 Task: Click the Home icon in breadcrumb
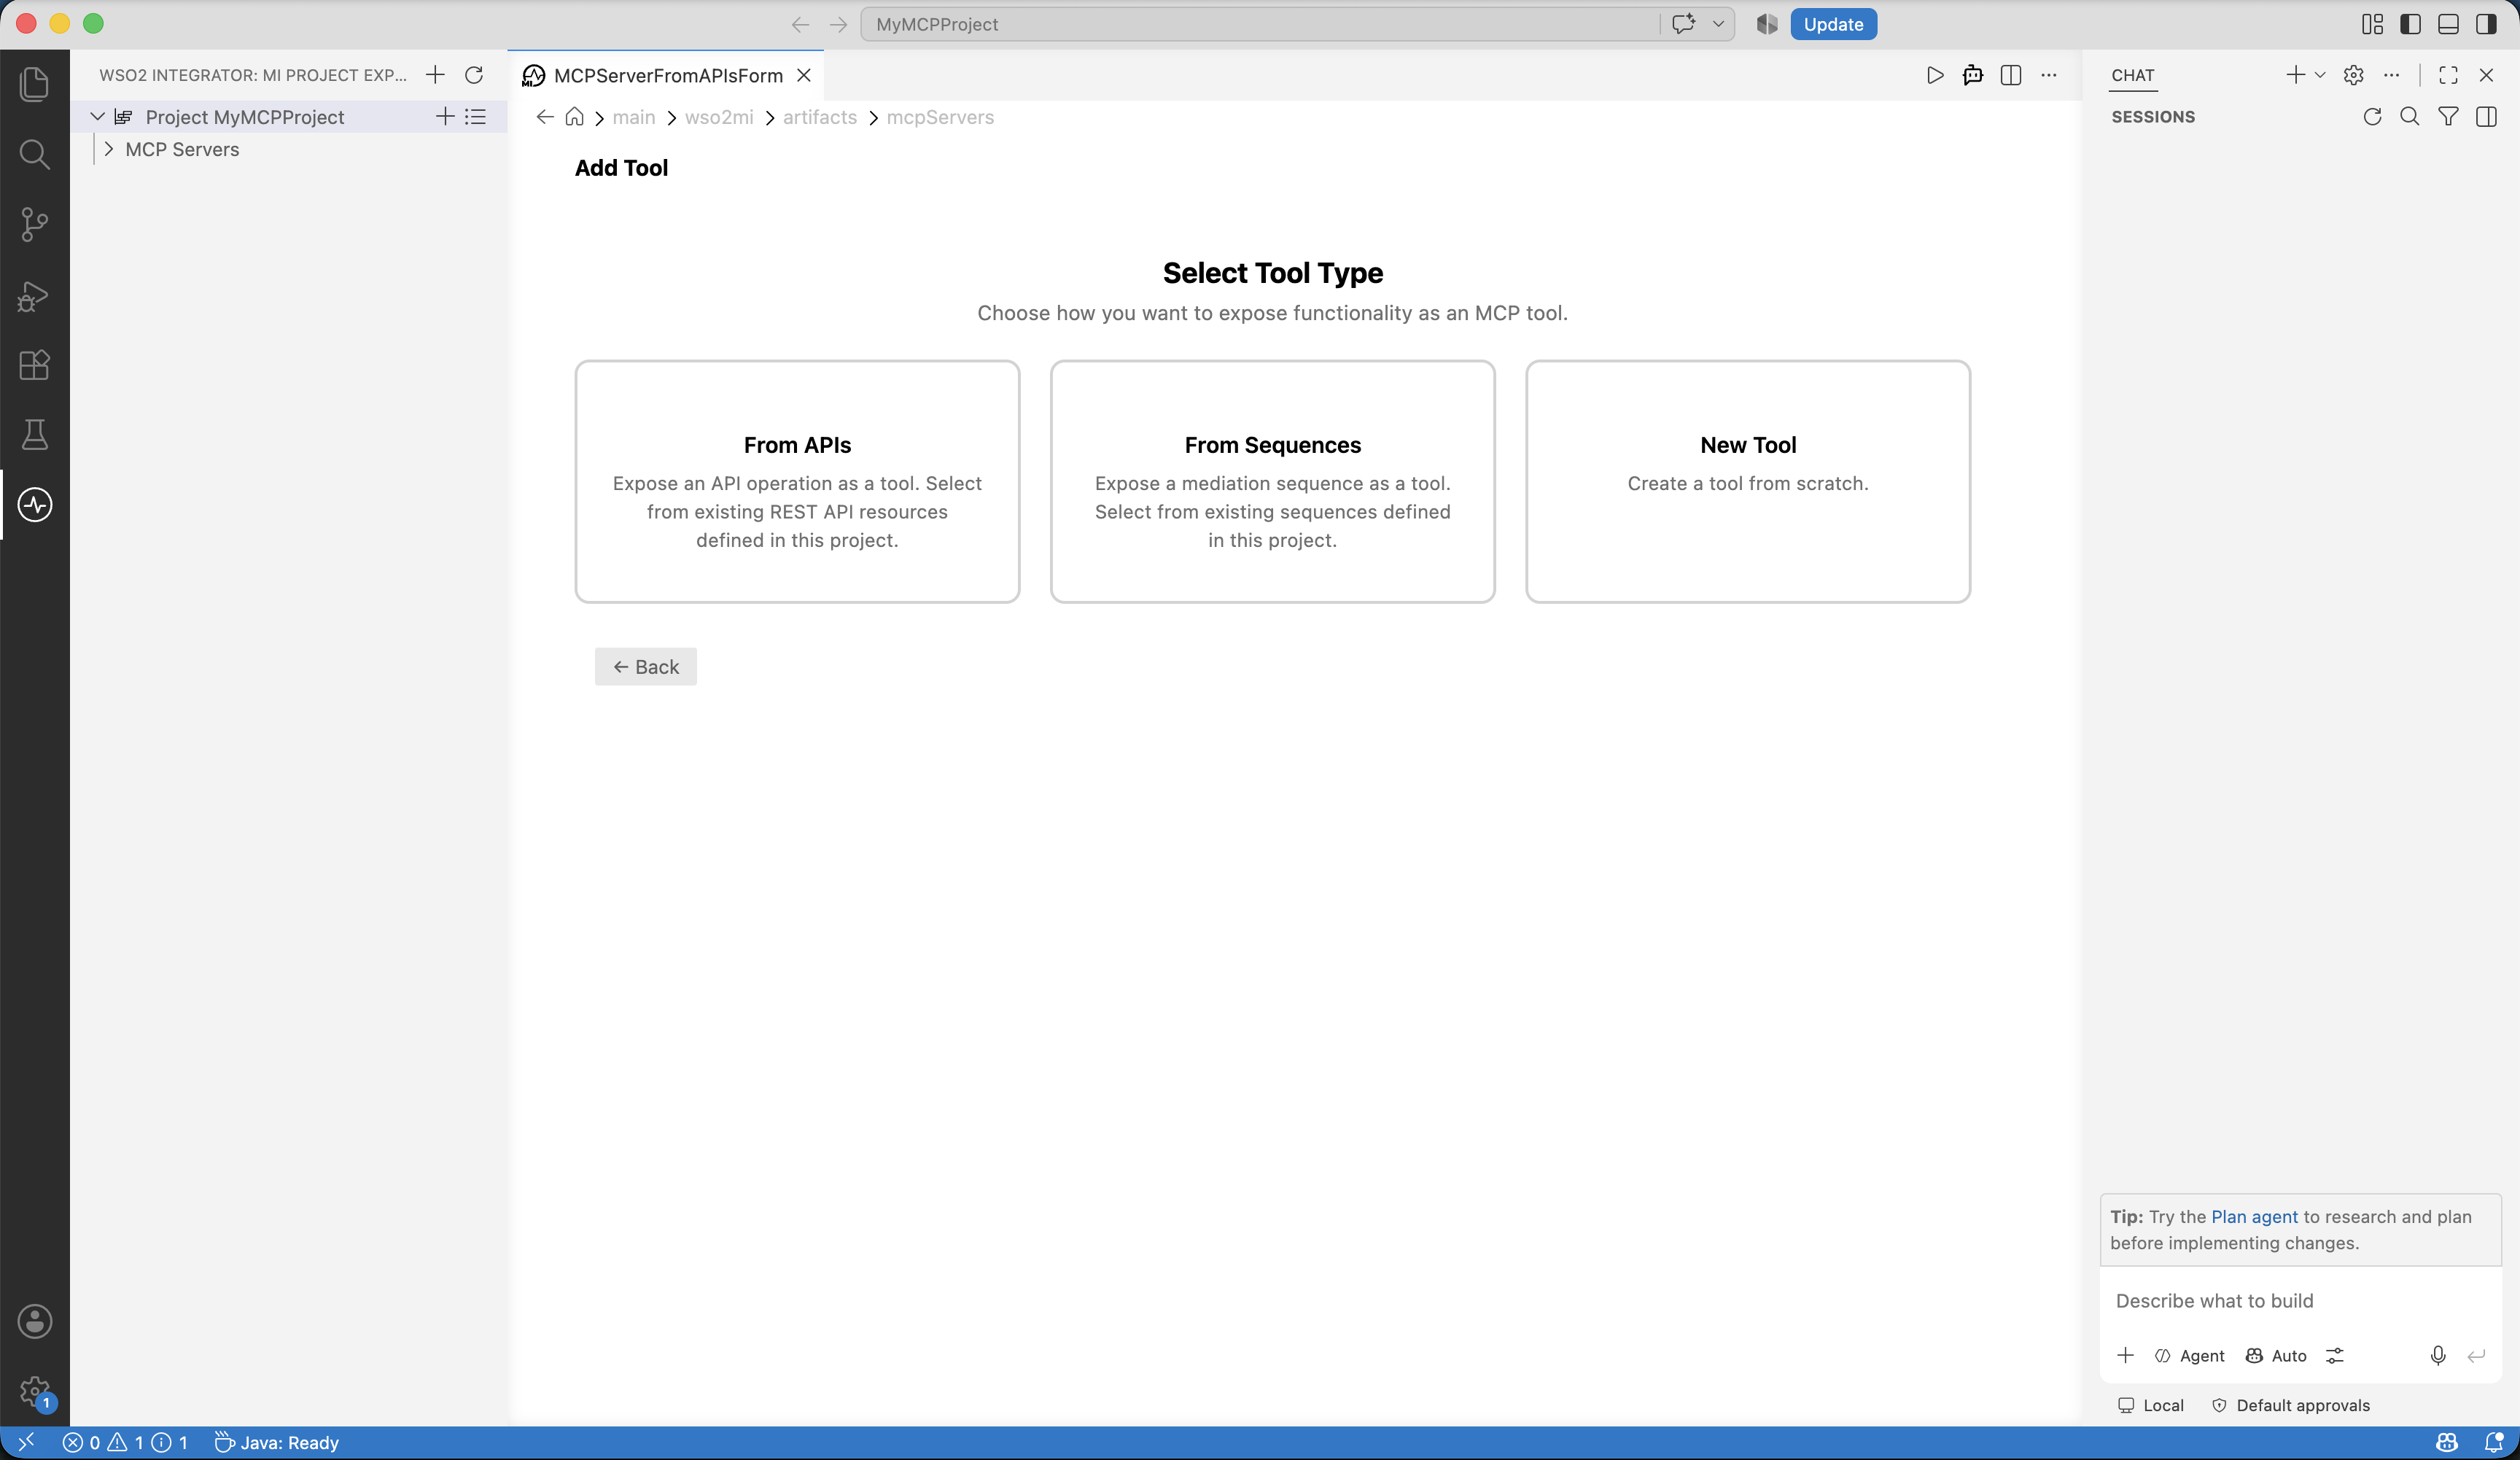click(574, 117)
